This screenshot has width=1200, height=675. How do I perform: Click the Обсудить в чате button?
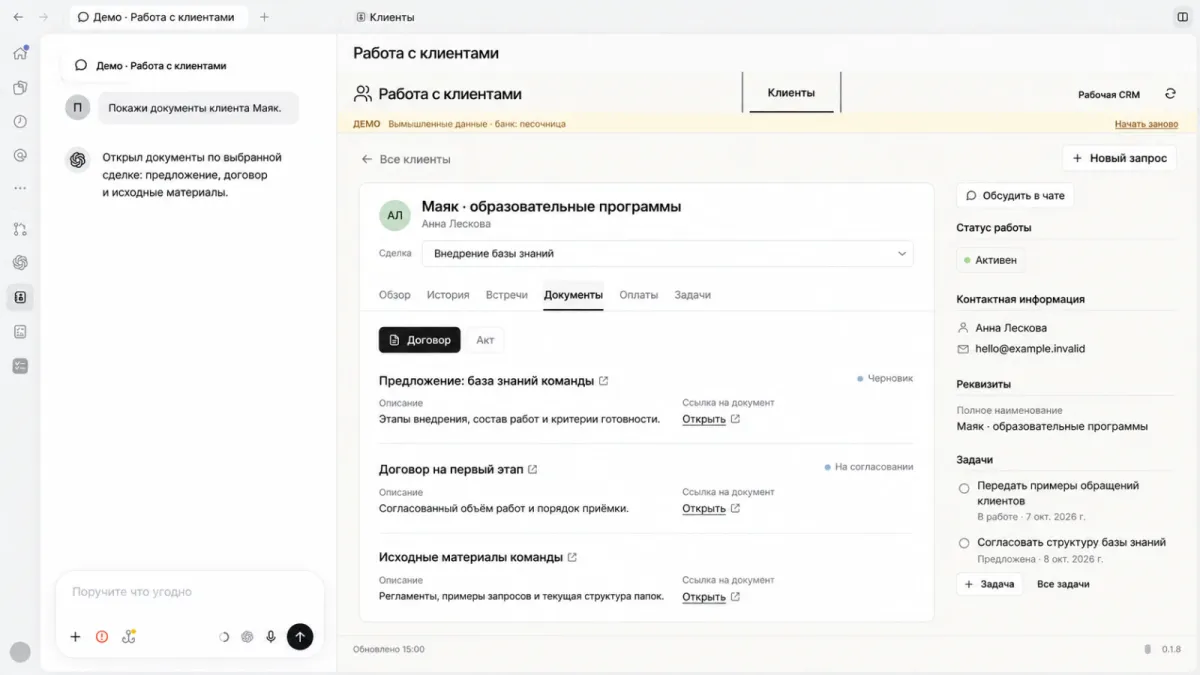pos(1015,196)
